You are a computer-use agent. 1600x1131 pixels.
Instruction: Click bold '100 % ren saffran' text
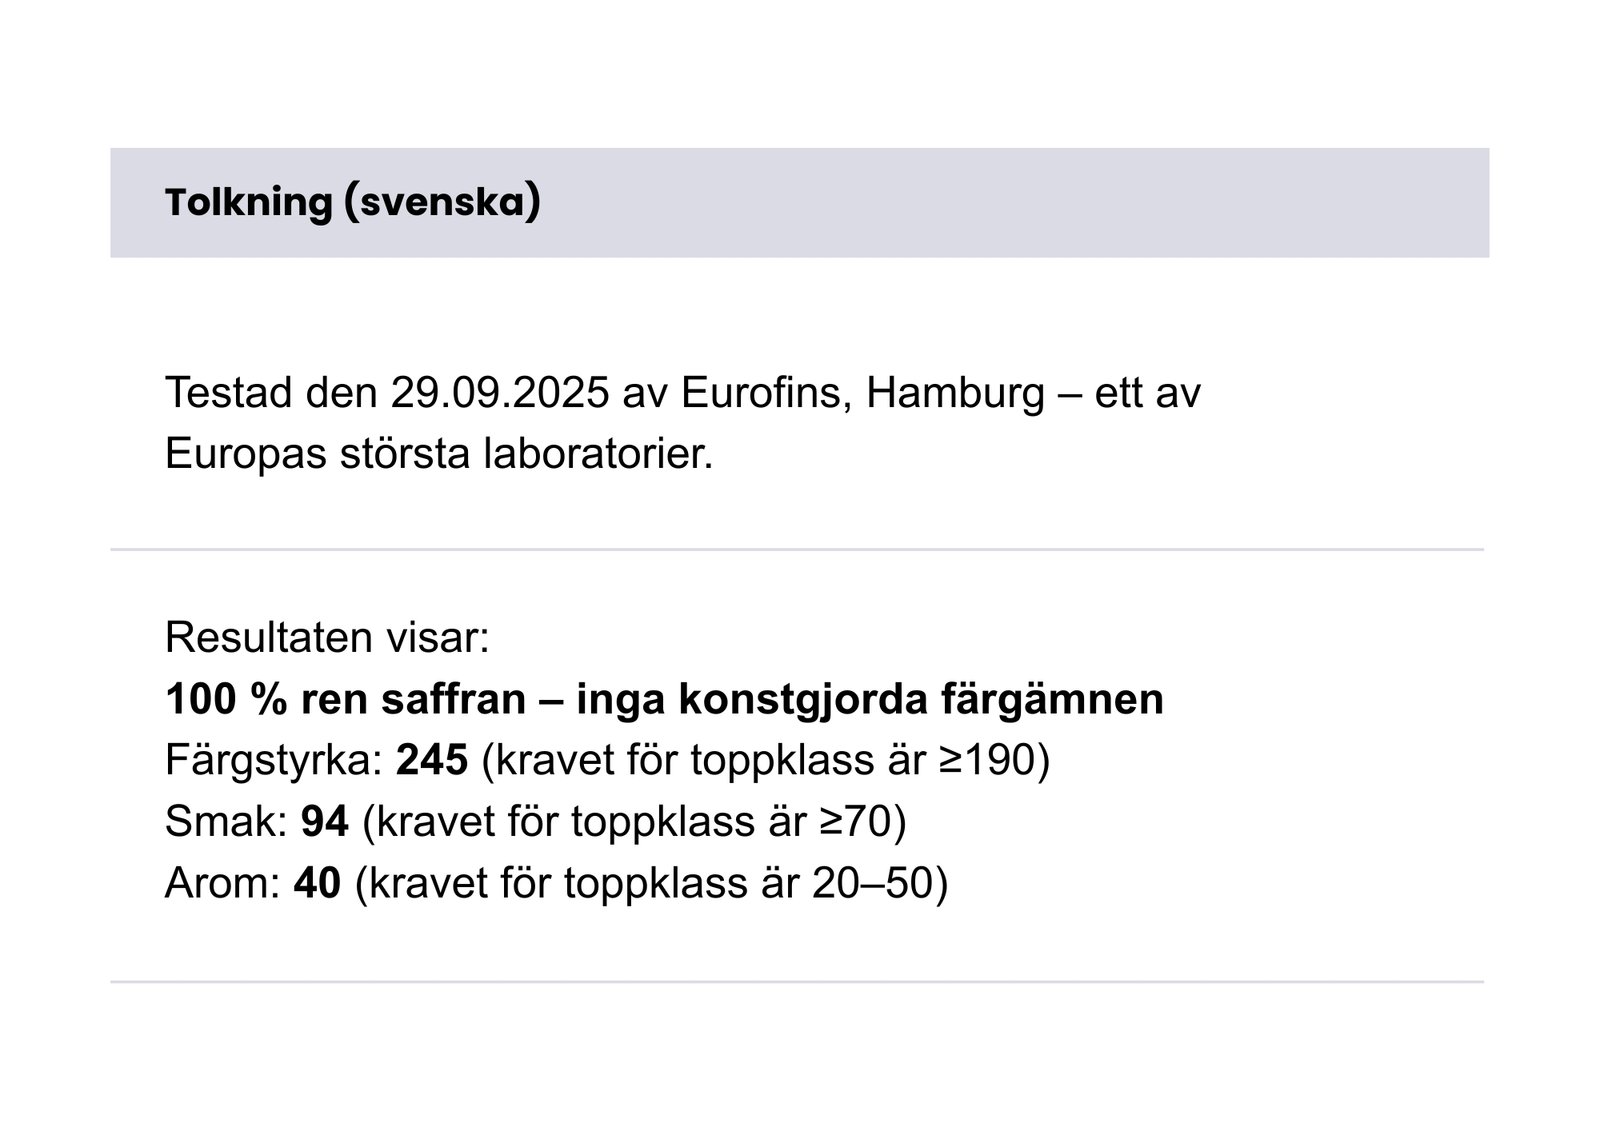[x=345, y=698]
